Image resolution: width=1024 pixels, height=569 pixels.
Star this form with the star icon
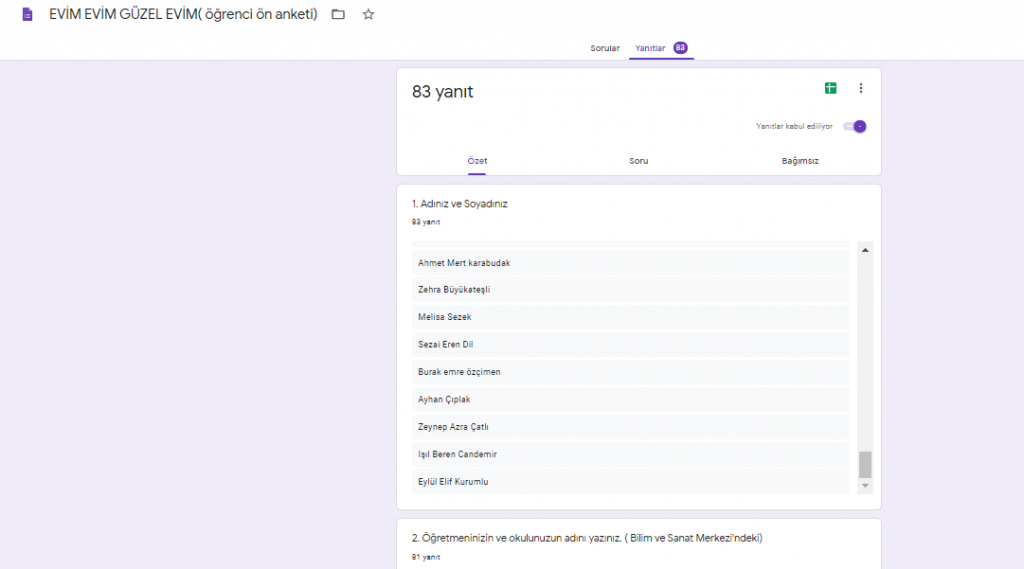[368, 15]
